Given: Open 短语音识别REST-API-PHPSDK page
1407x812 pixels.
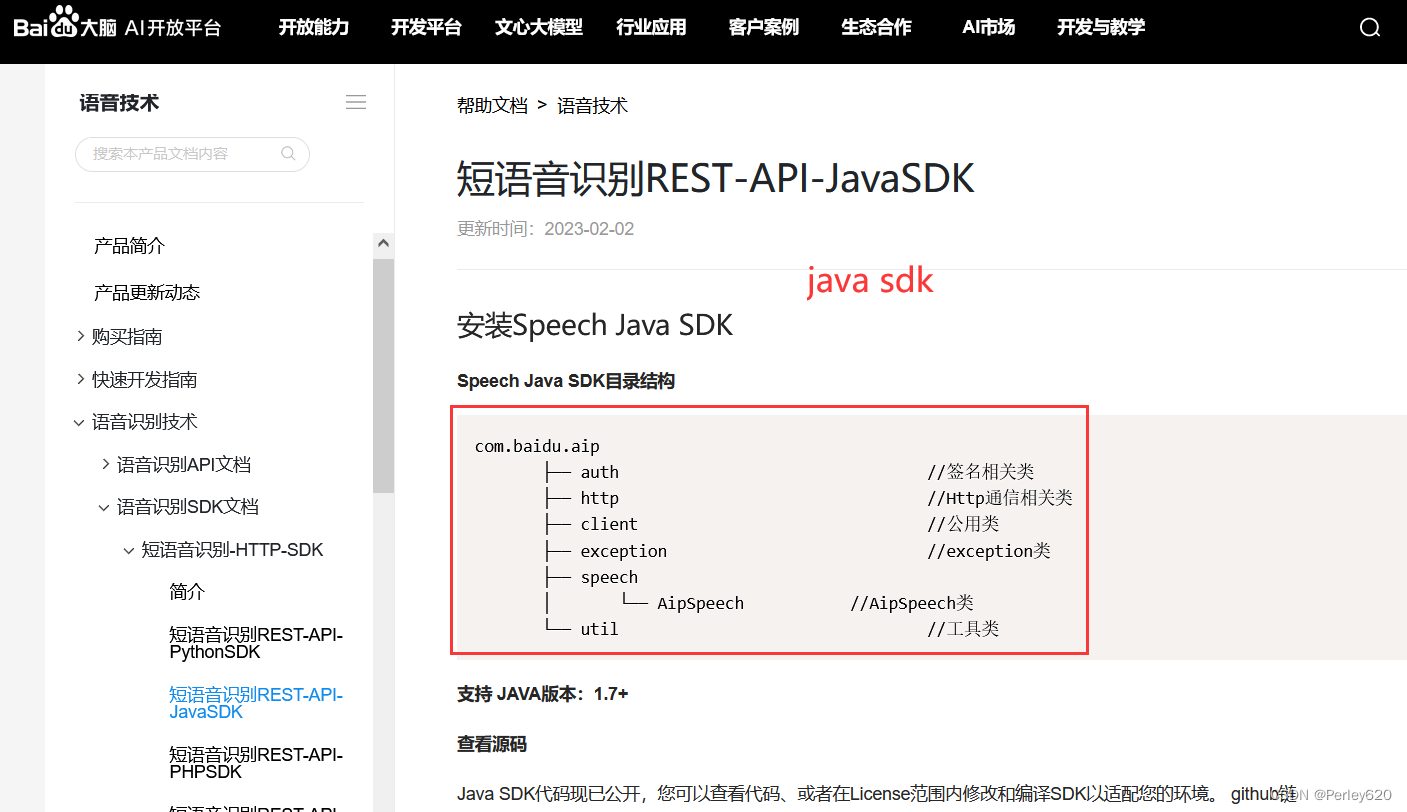Looking at the screenshot, I should 256,763.
